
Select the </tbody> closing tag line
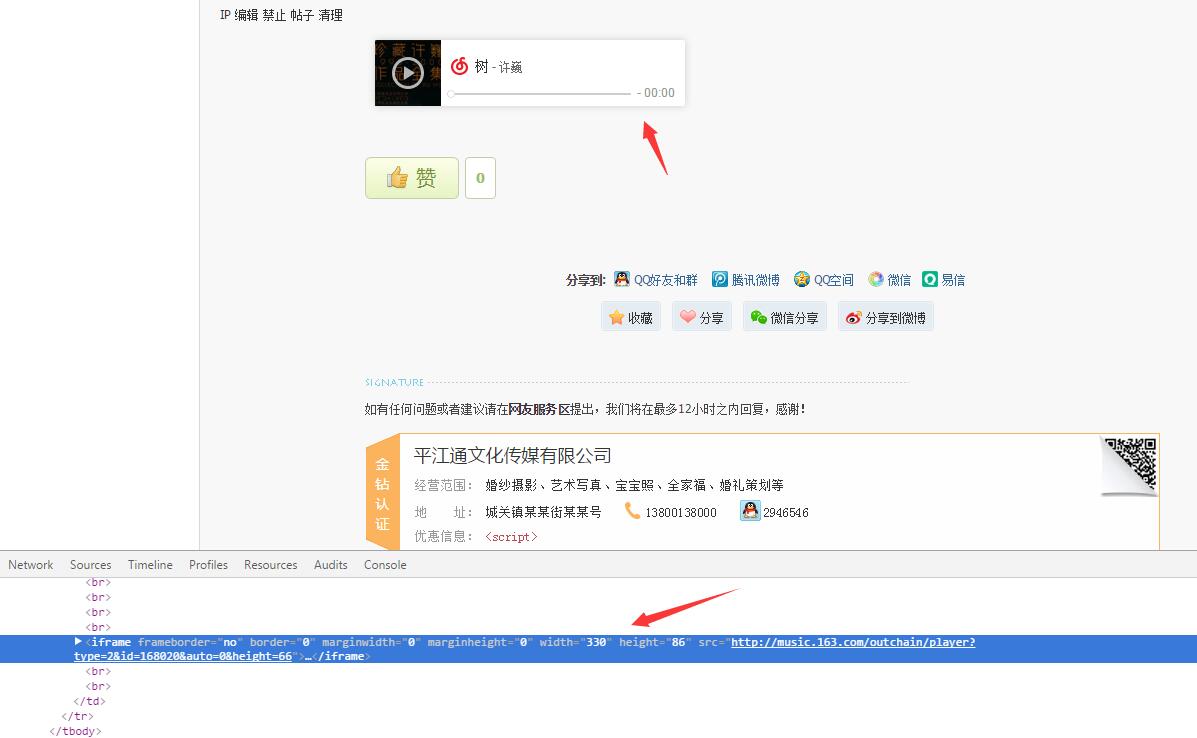[75, 731]
